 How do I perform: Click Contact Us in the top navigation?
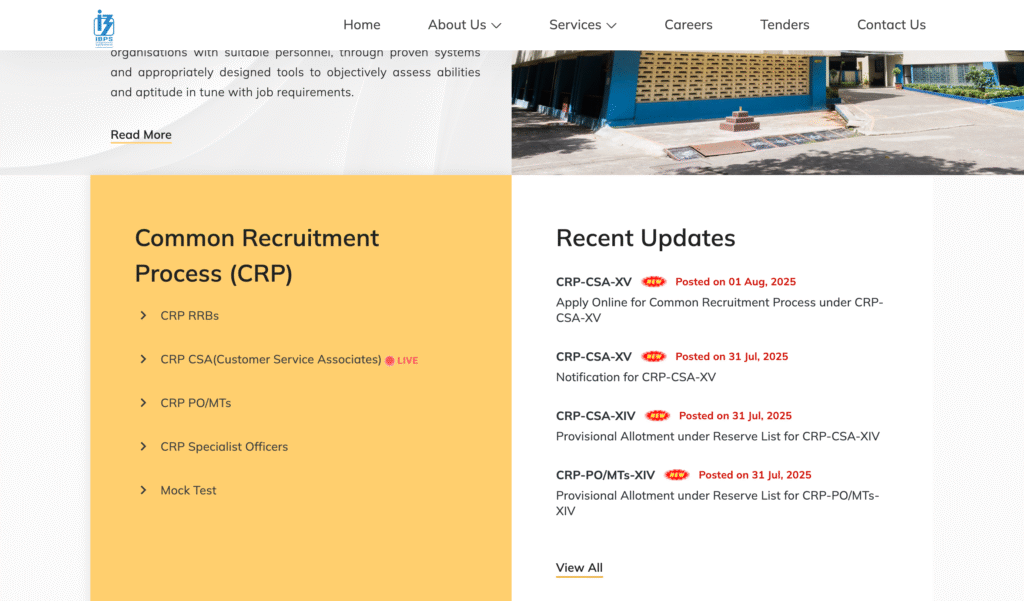pyautogui.click(x=891, y=24)
